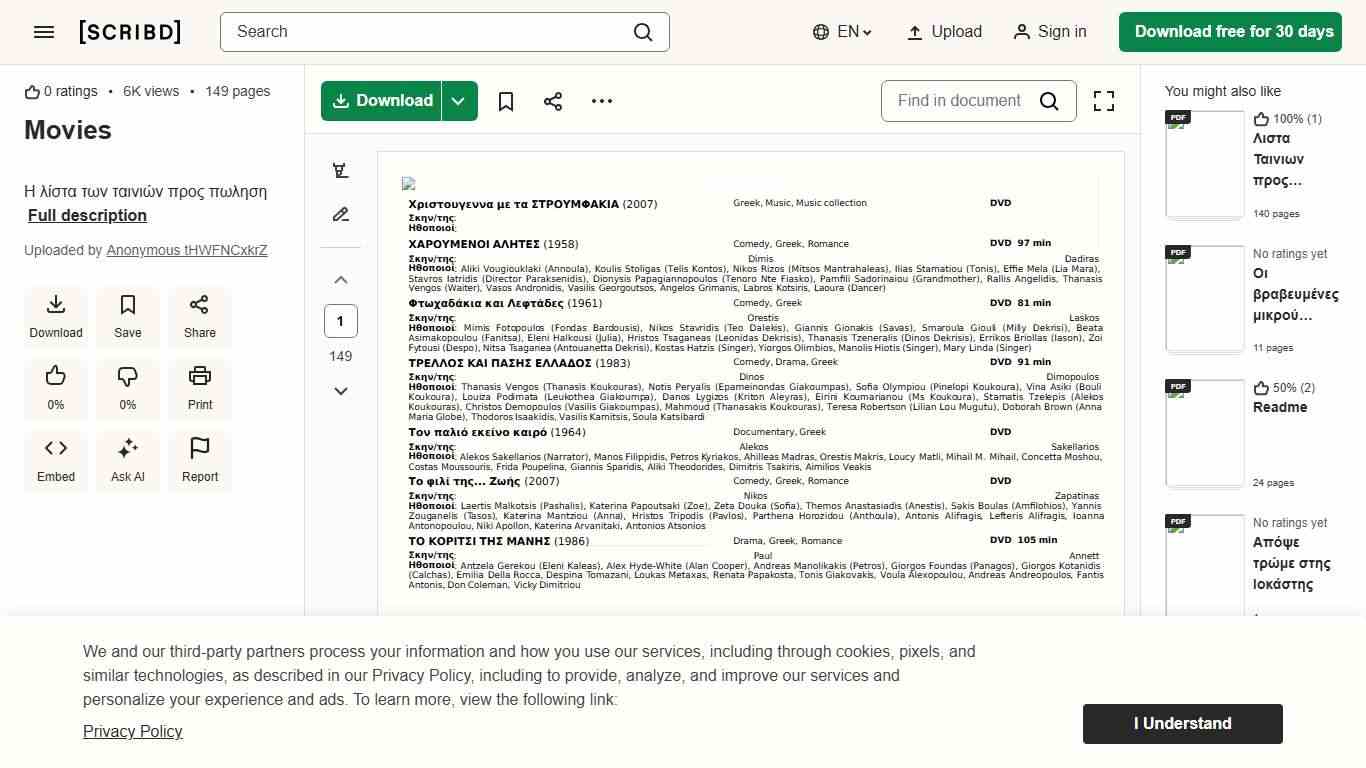Expand the Download options arrow

click(459, 101)
